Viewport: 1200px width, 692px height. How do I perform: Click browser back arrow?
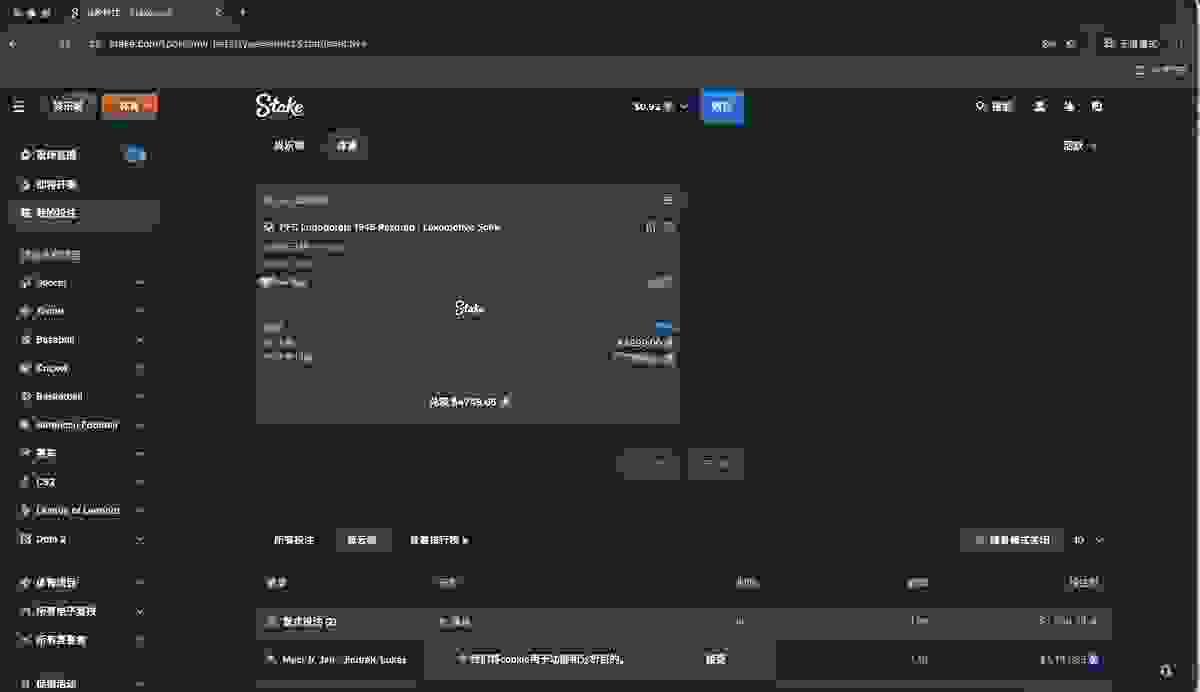(13, 44)
